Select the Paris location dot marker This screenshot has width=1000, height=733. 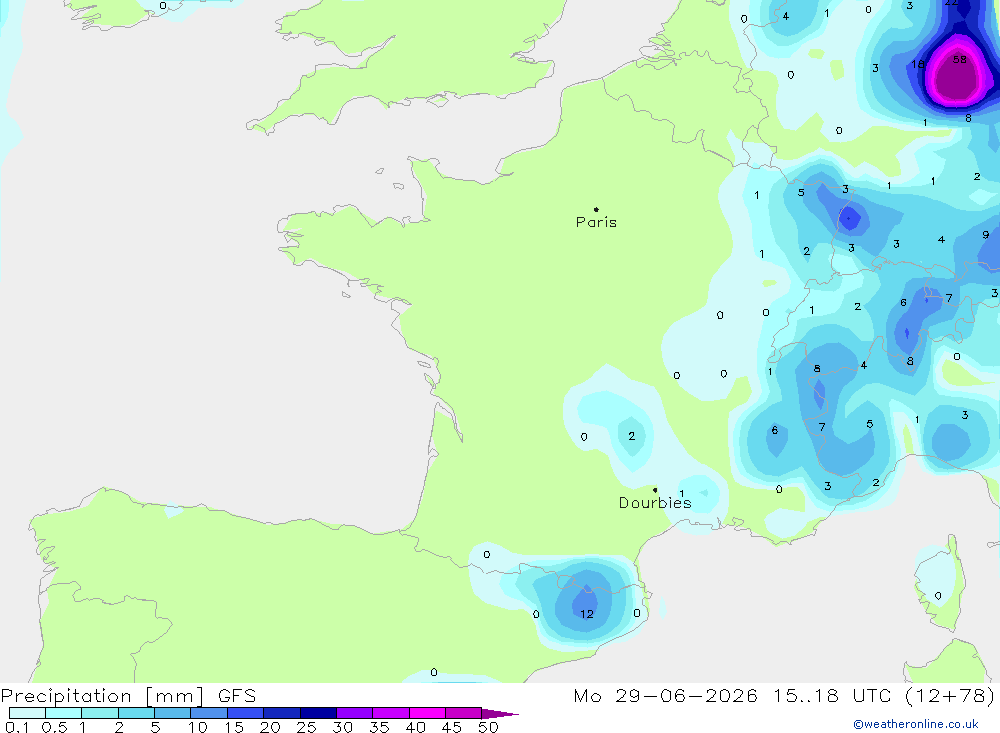(x=596, y=209)
